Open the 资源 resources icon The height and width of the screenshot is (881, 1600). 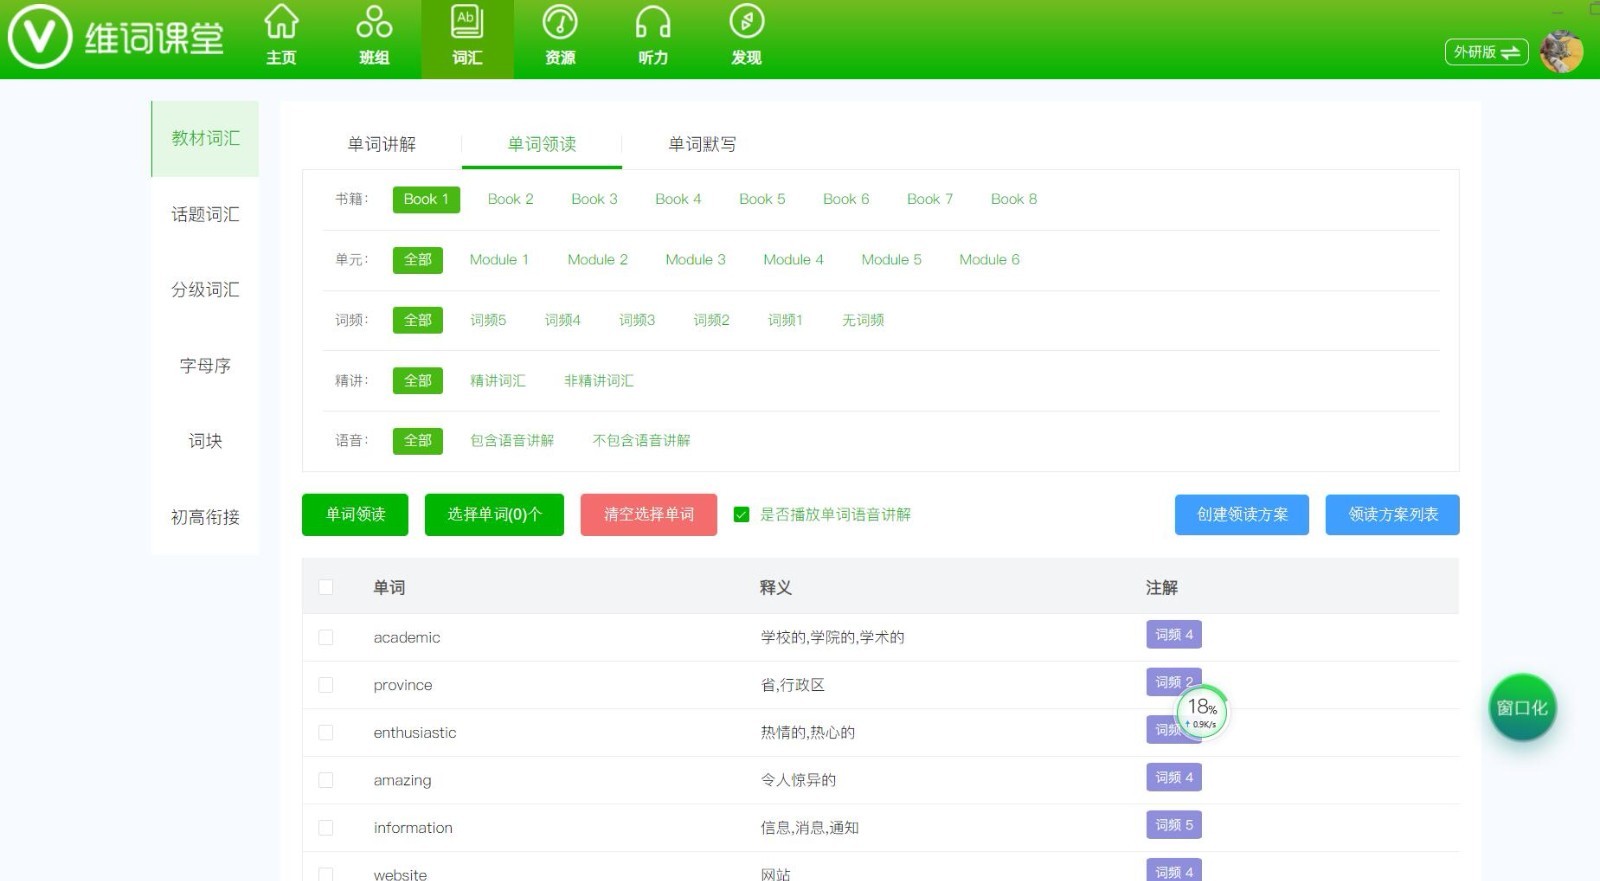(560, 22)
